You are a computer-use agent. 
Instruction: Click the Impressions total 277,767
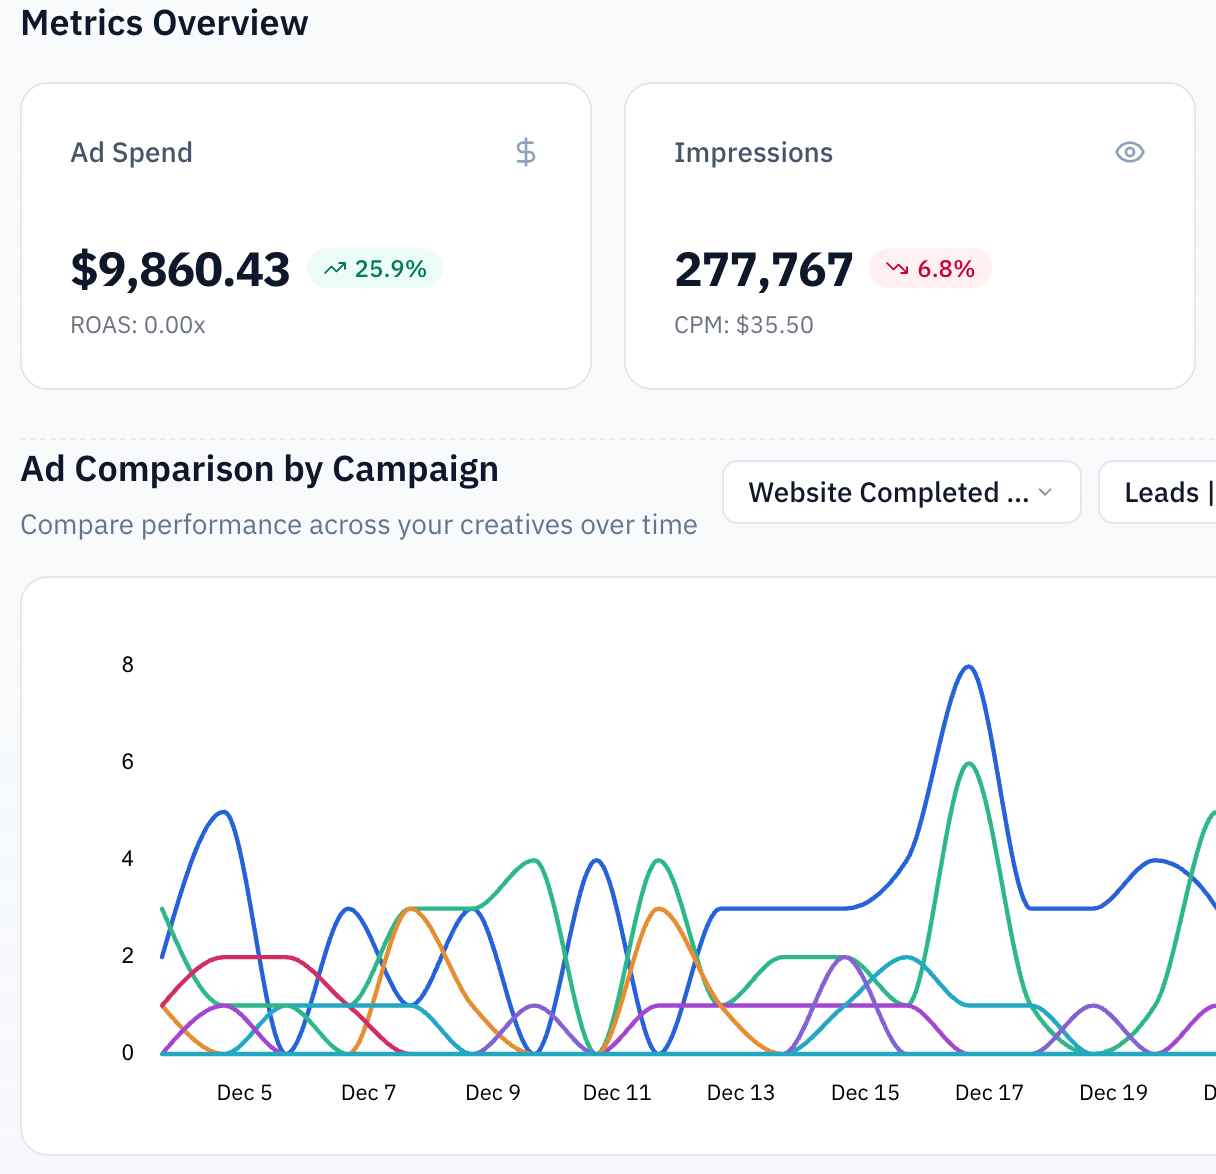point(764,268)
